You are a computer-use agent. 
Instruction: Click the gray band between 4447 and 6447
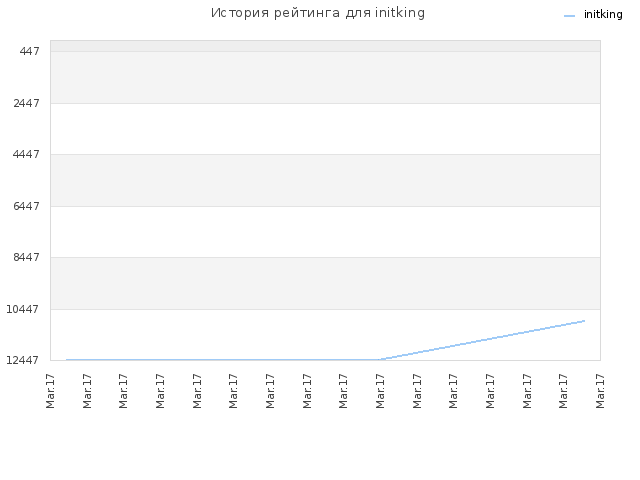pos(325,180)
